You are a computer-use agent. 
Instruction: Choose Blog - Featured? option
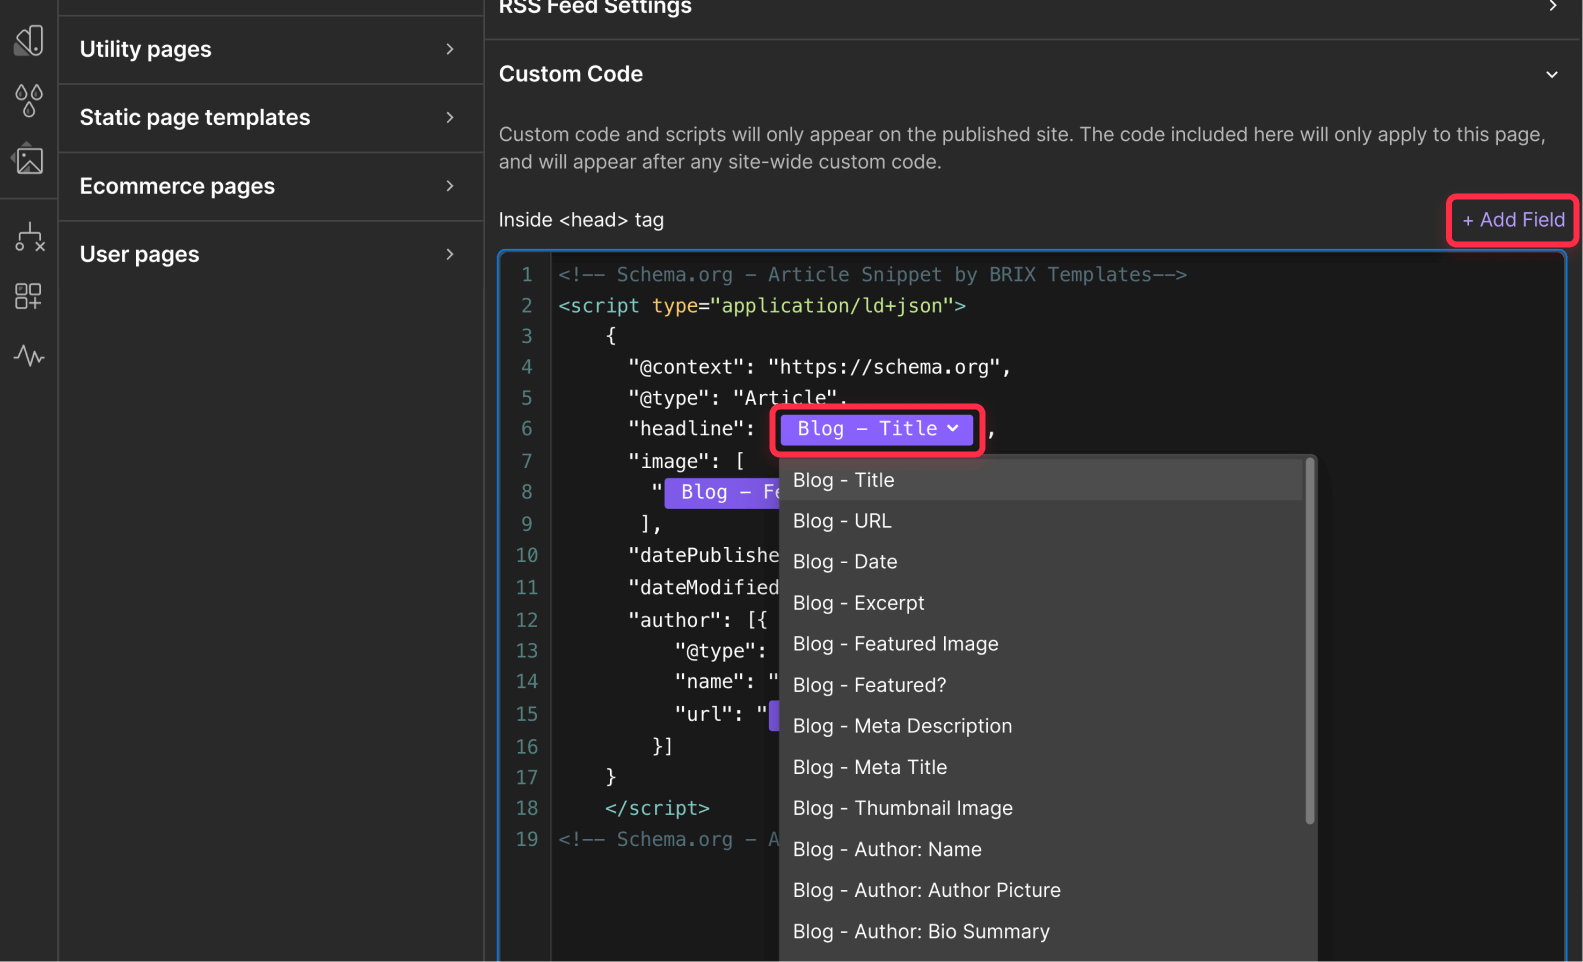1041,685
